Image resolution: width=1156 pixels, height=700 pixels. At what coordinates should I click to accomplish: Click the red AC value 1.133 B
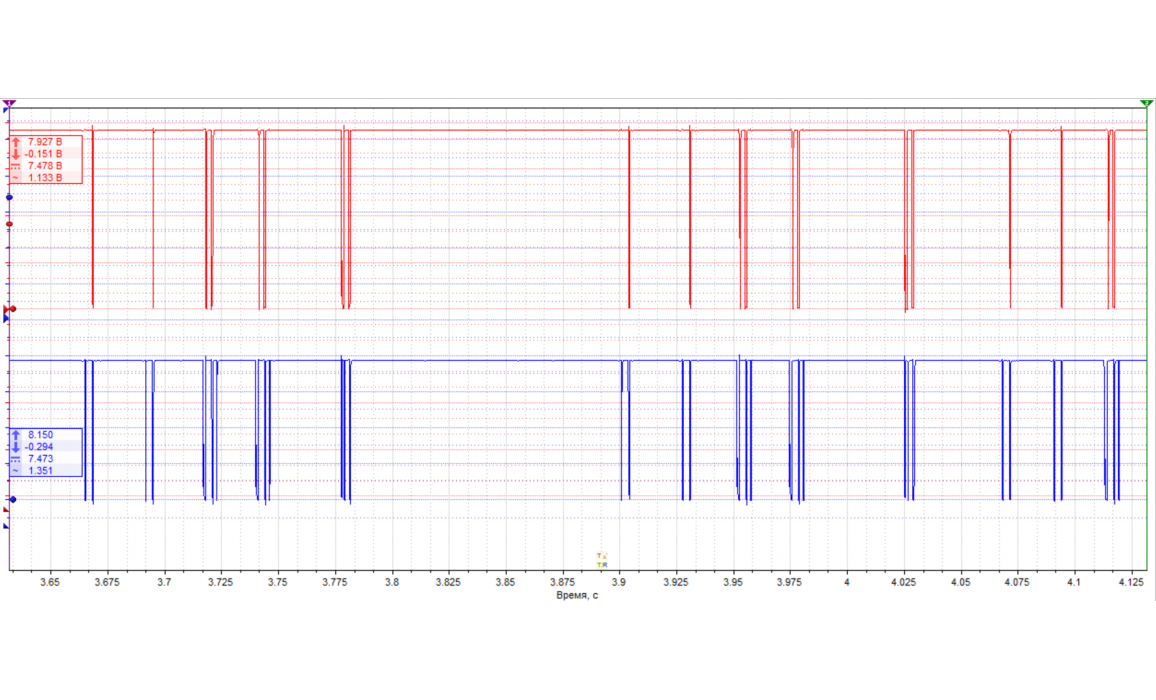click(45, 178)
